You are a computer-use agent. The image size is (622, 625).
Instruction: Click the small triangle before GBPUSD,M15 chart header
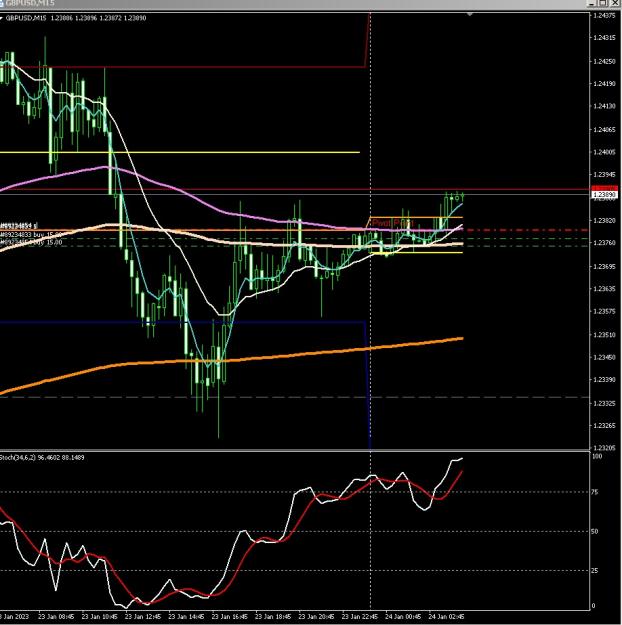pos(2,18)
